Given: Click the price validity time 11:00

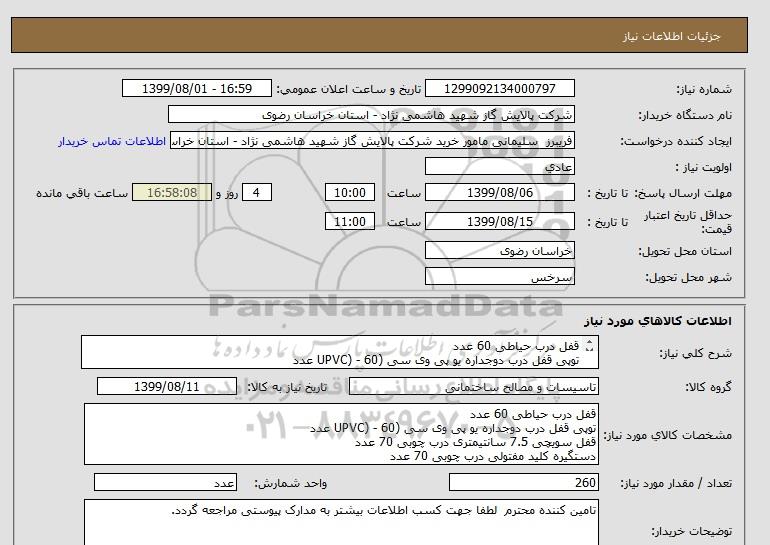Looking at the screenshot, I should coord(352,221).
